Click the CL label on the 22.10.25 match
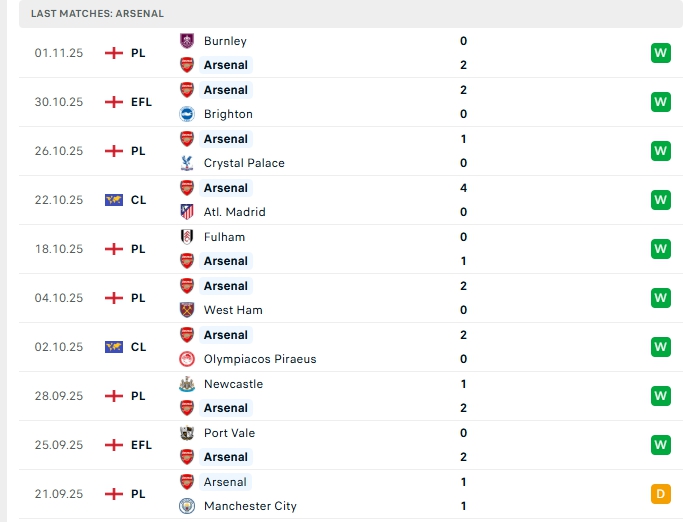695x522 pixels. [x=138, y=200]
